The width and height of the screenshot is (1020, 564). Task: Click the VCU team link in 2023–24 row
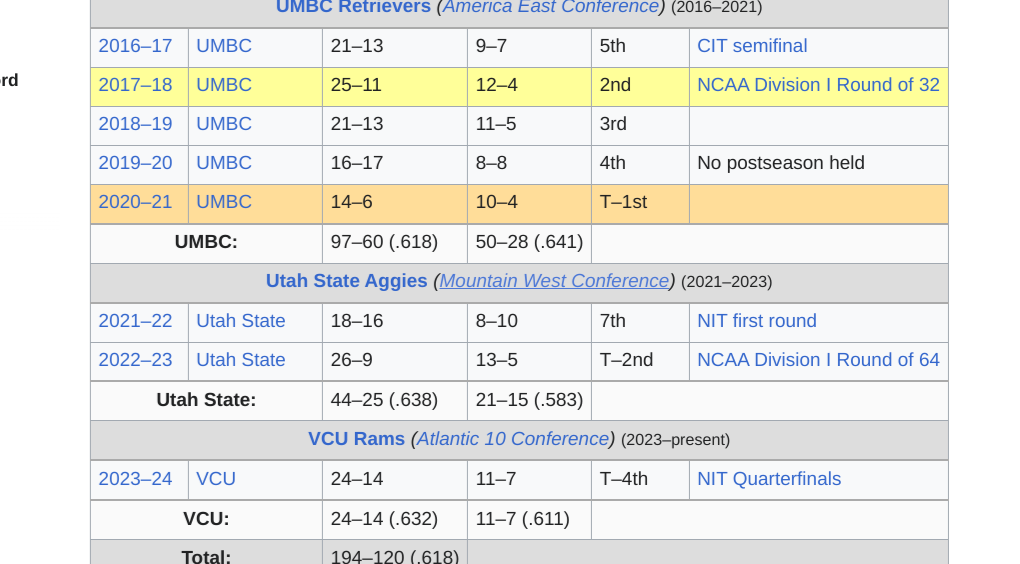click(x=216, y=479)
